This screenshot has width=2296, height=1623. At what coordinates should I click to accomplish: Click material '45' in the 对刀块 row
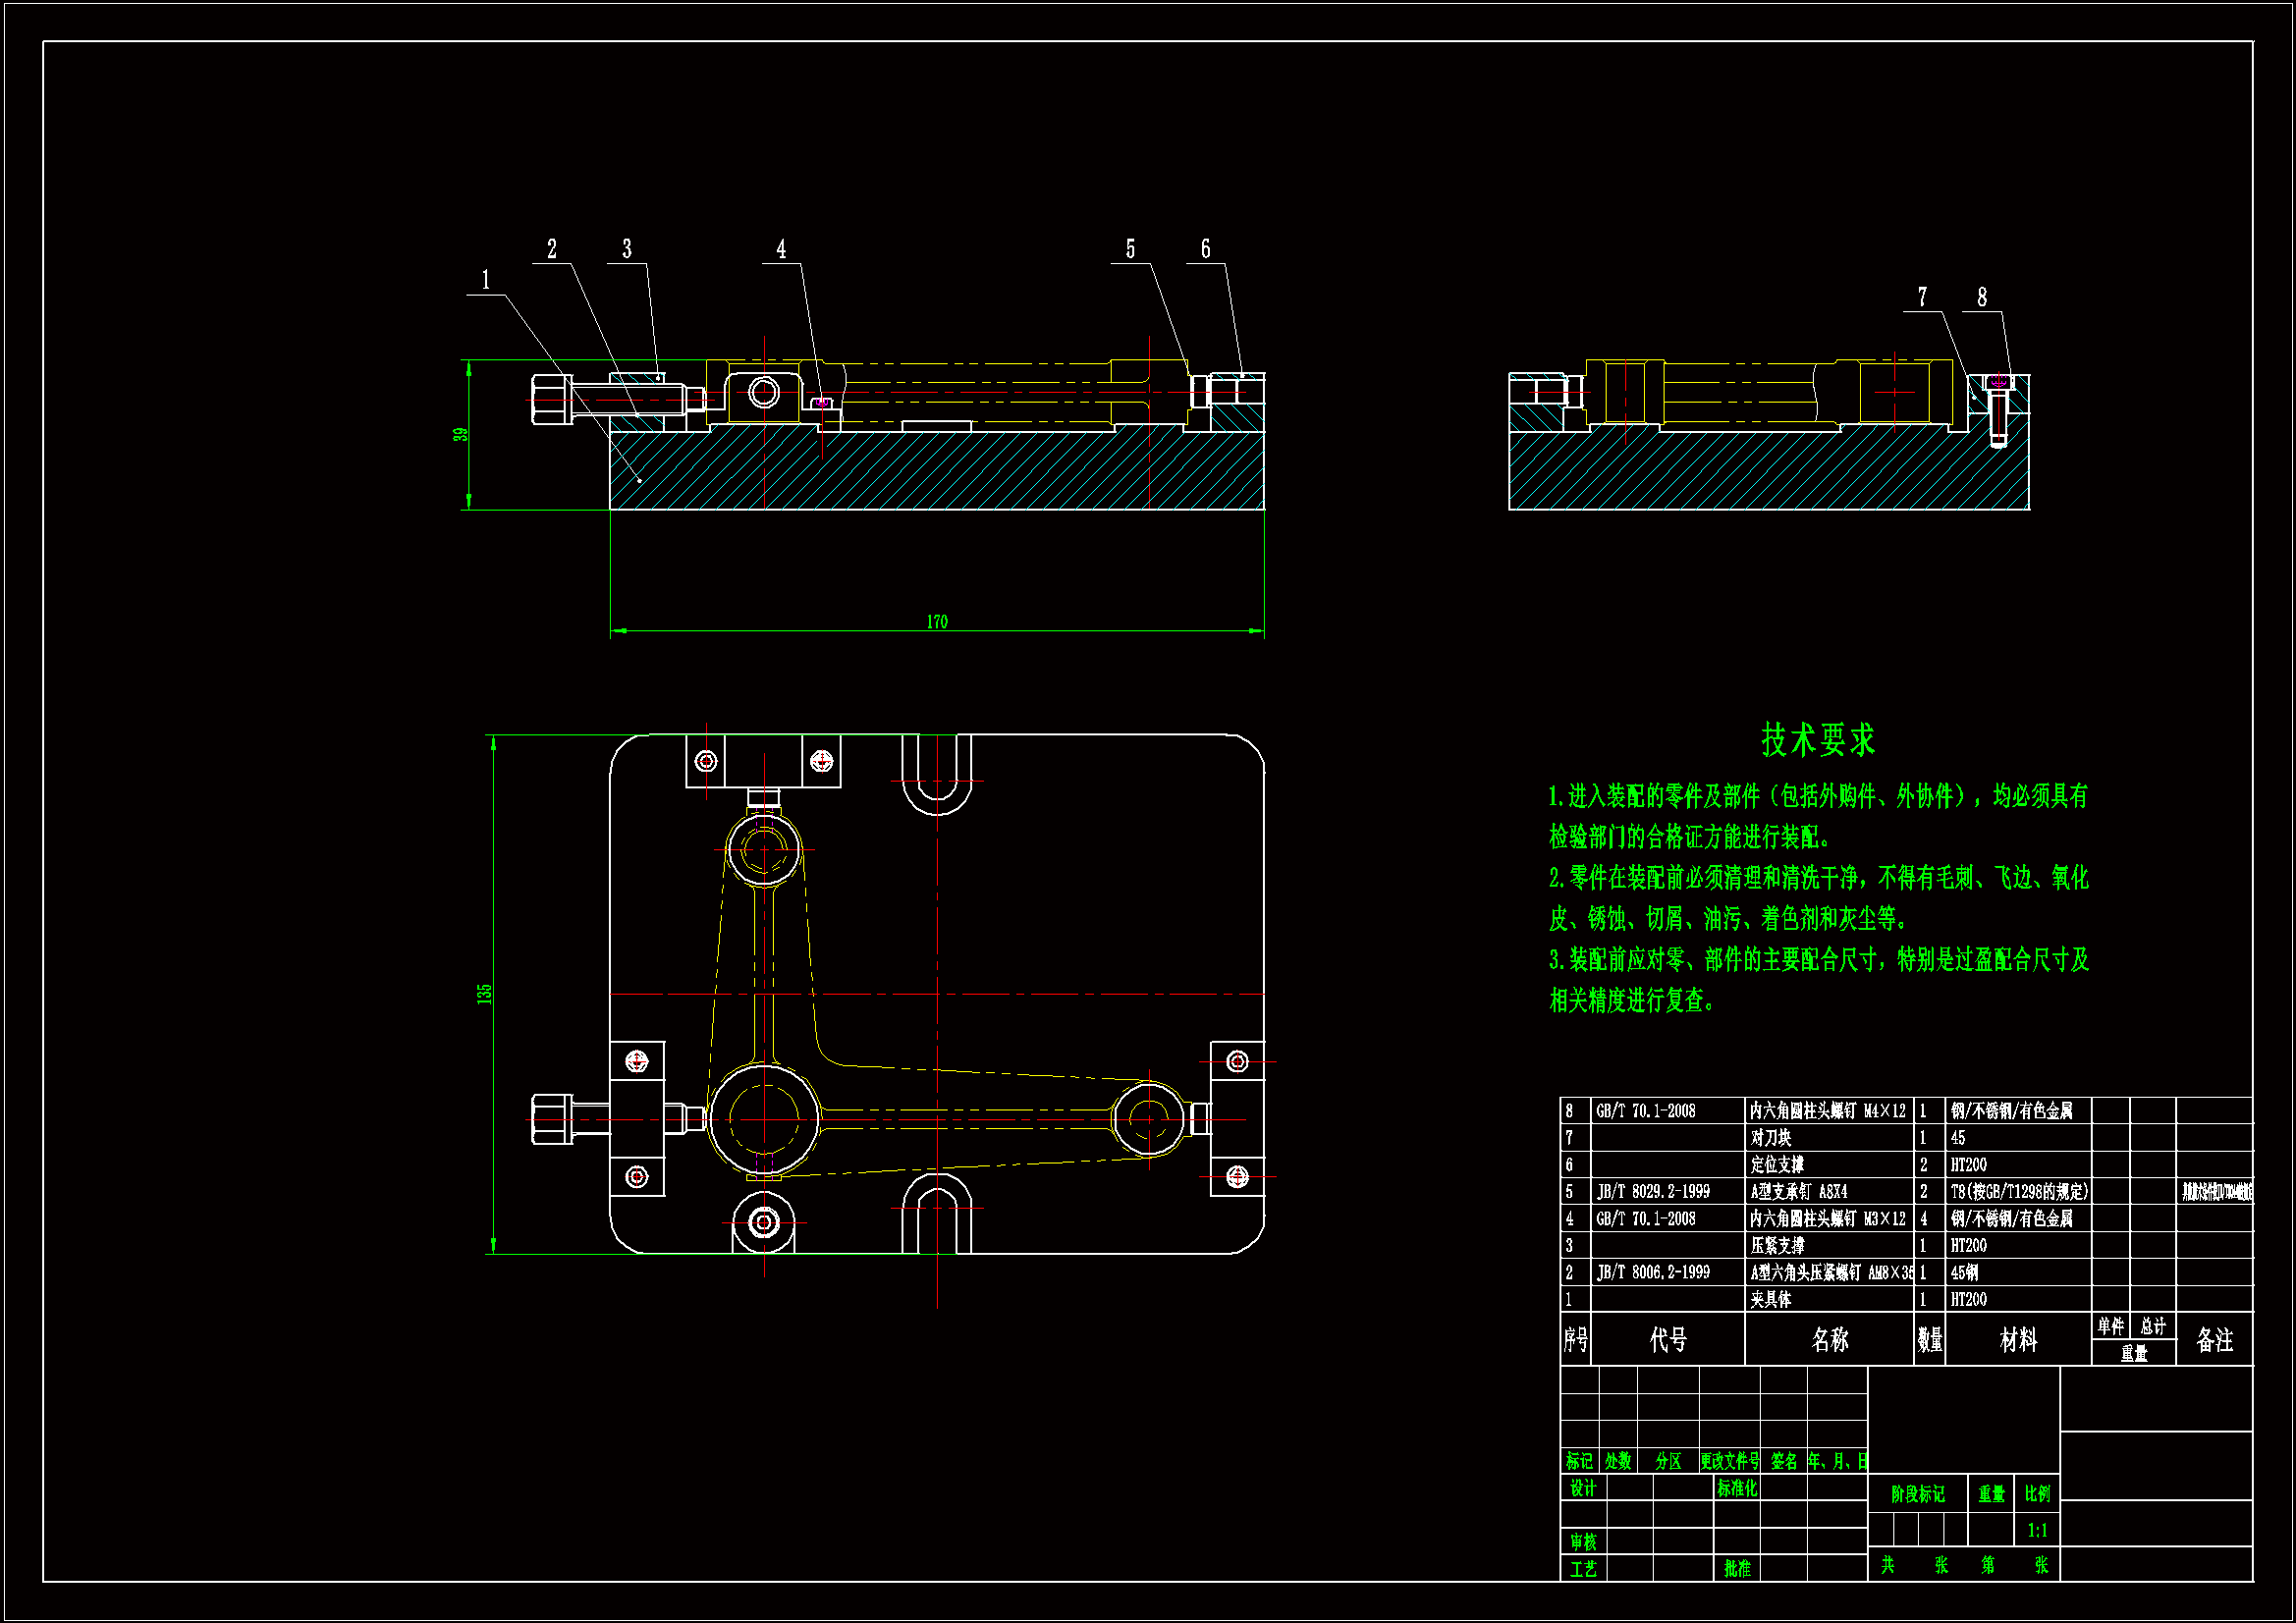(1957, 1138)
